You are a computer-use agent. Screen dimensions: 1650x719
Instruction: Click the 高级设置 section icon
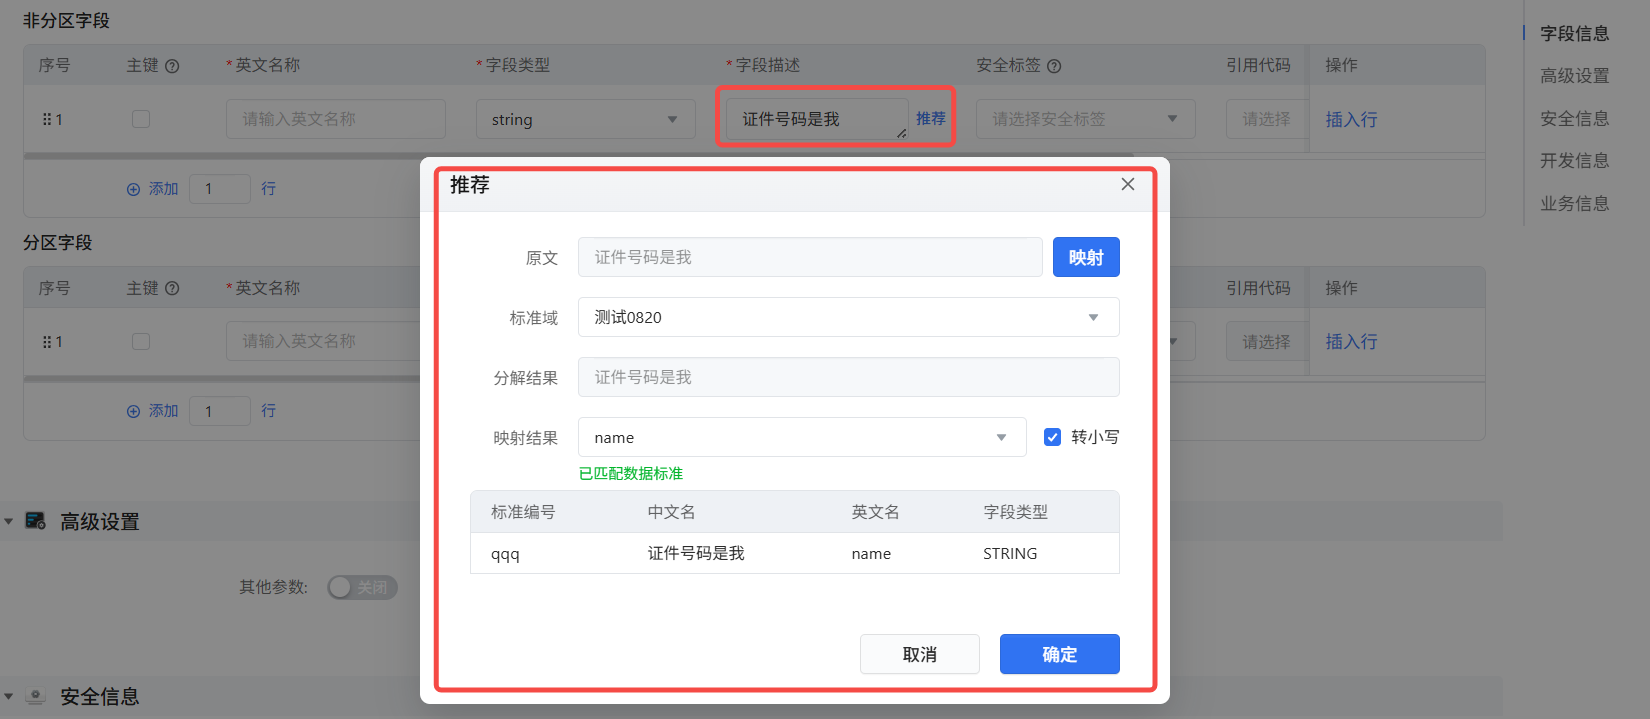(36, 521)
